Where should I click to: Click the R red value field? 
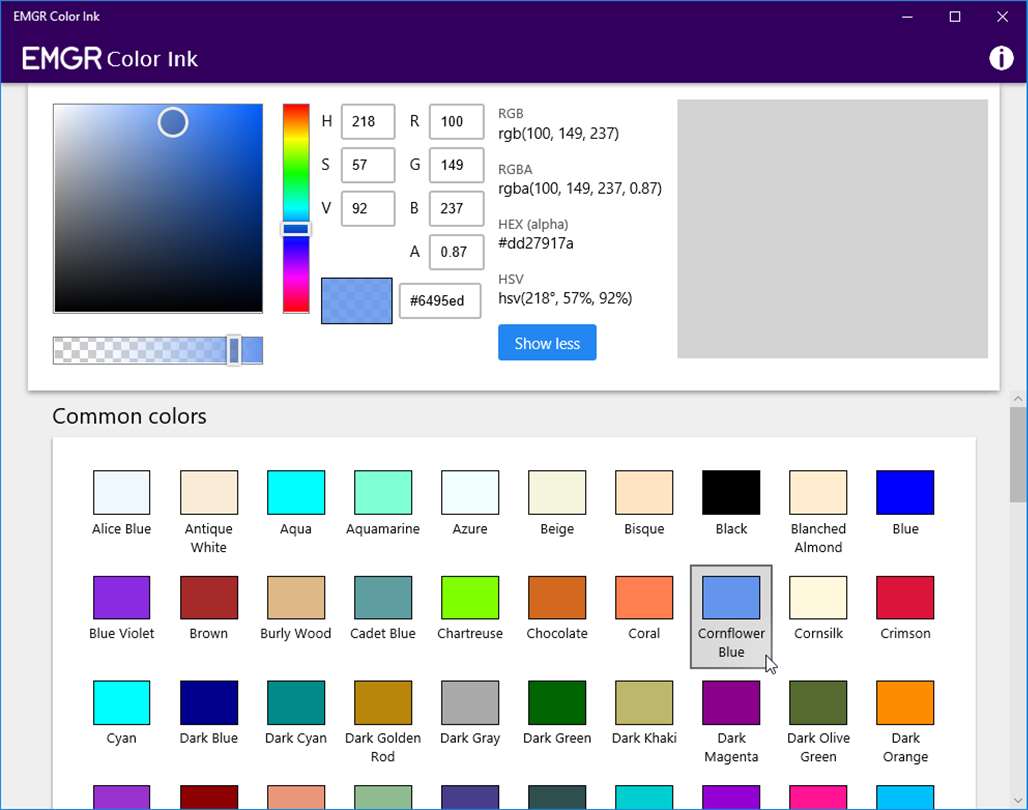point(456,121)
